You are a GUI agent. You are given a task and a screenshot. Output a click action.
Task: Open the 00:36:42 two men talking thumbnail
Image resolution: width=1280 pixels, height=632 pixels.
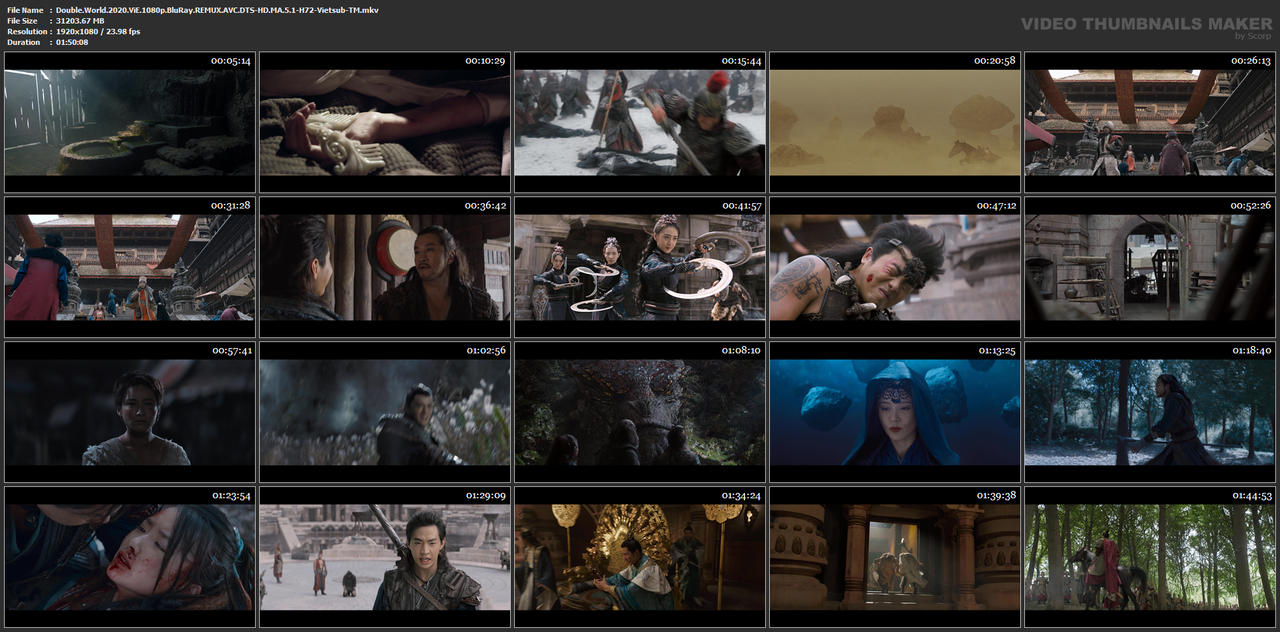(x=384, y=267)
